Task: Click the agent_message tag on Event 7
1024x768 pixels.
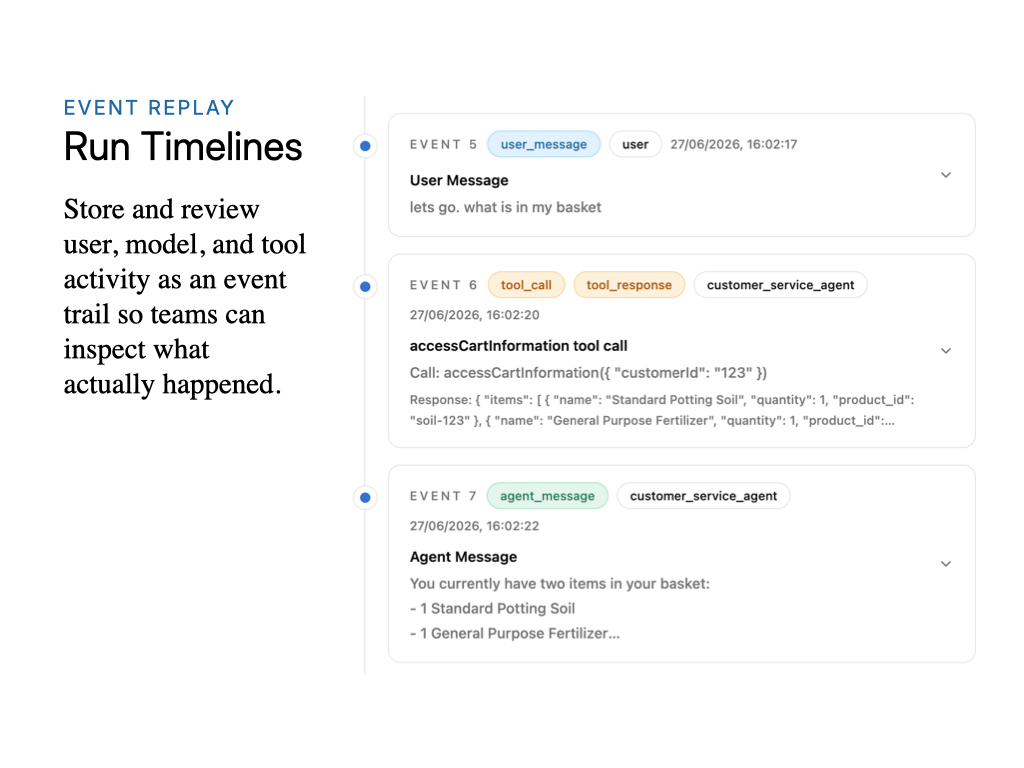Action: tap(547, 496)
